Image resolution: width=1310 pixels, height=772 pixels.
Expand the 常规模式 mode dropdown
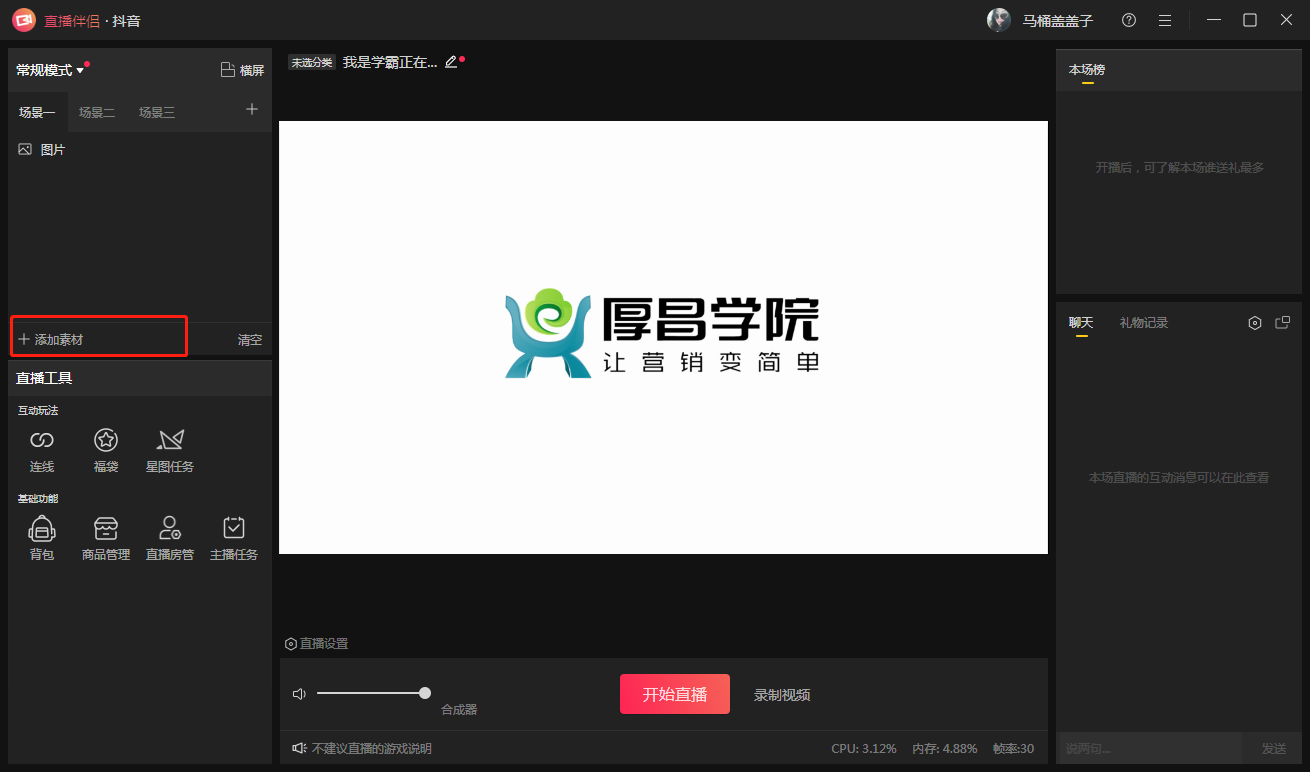[50, 70]
